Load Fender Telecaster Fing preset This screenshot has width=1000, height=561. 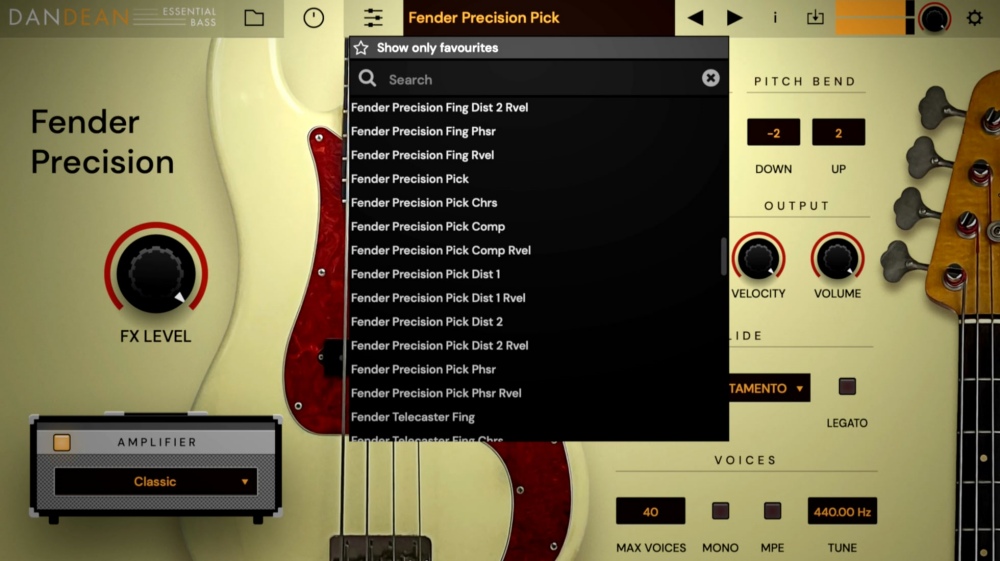tap(413, 417)
